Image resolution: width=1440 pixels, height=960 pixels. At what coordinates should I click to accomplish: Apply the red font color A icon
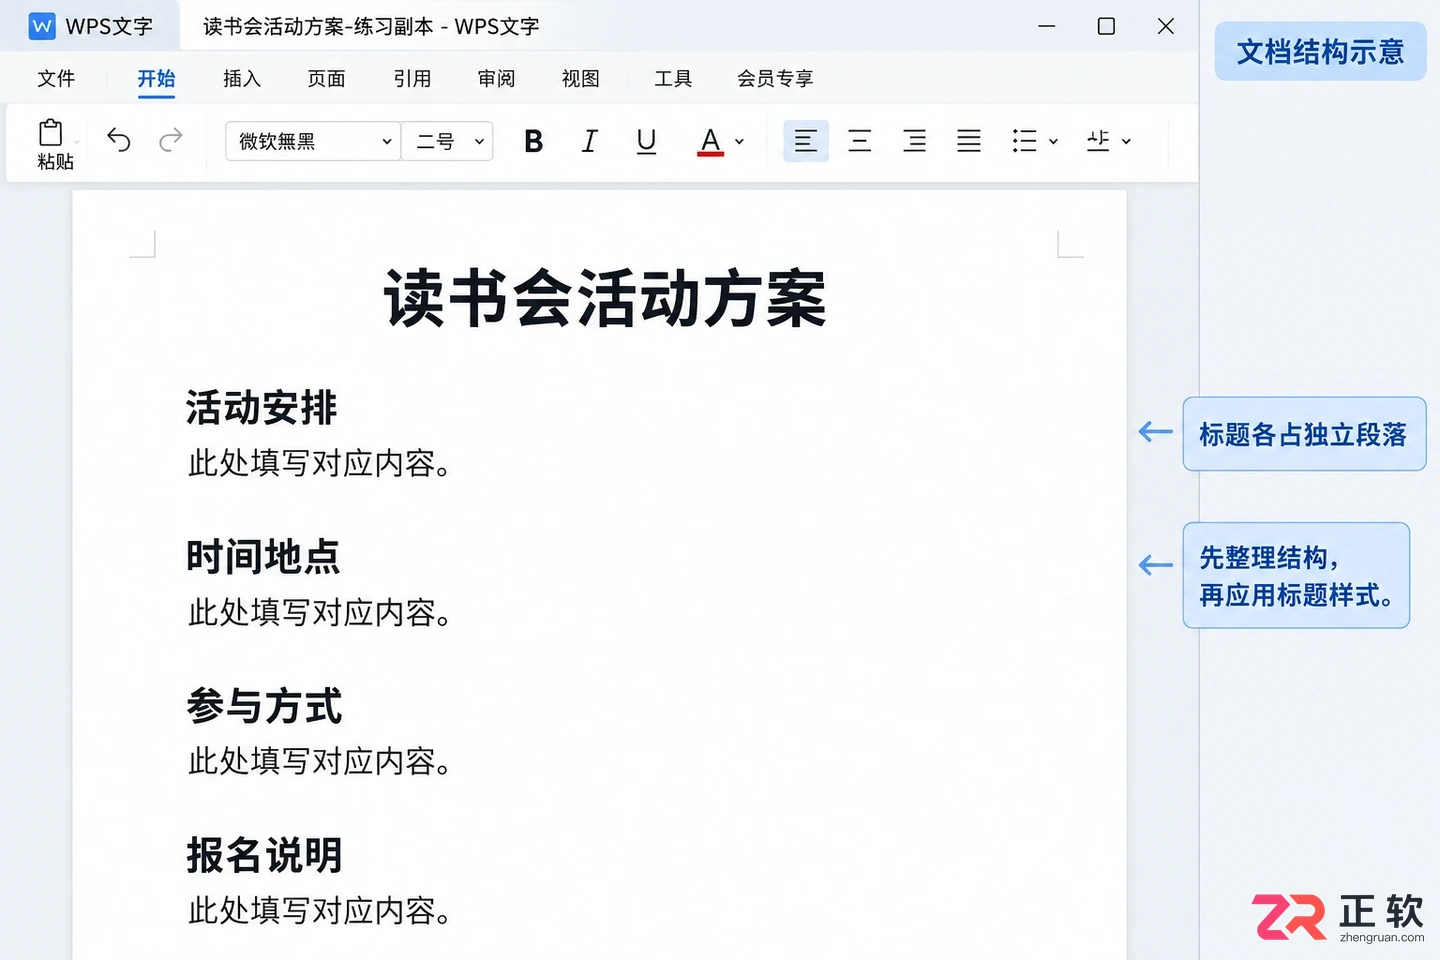point(710,142)
